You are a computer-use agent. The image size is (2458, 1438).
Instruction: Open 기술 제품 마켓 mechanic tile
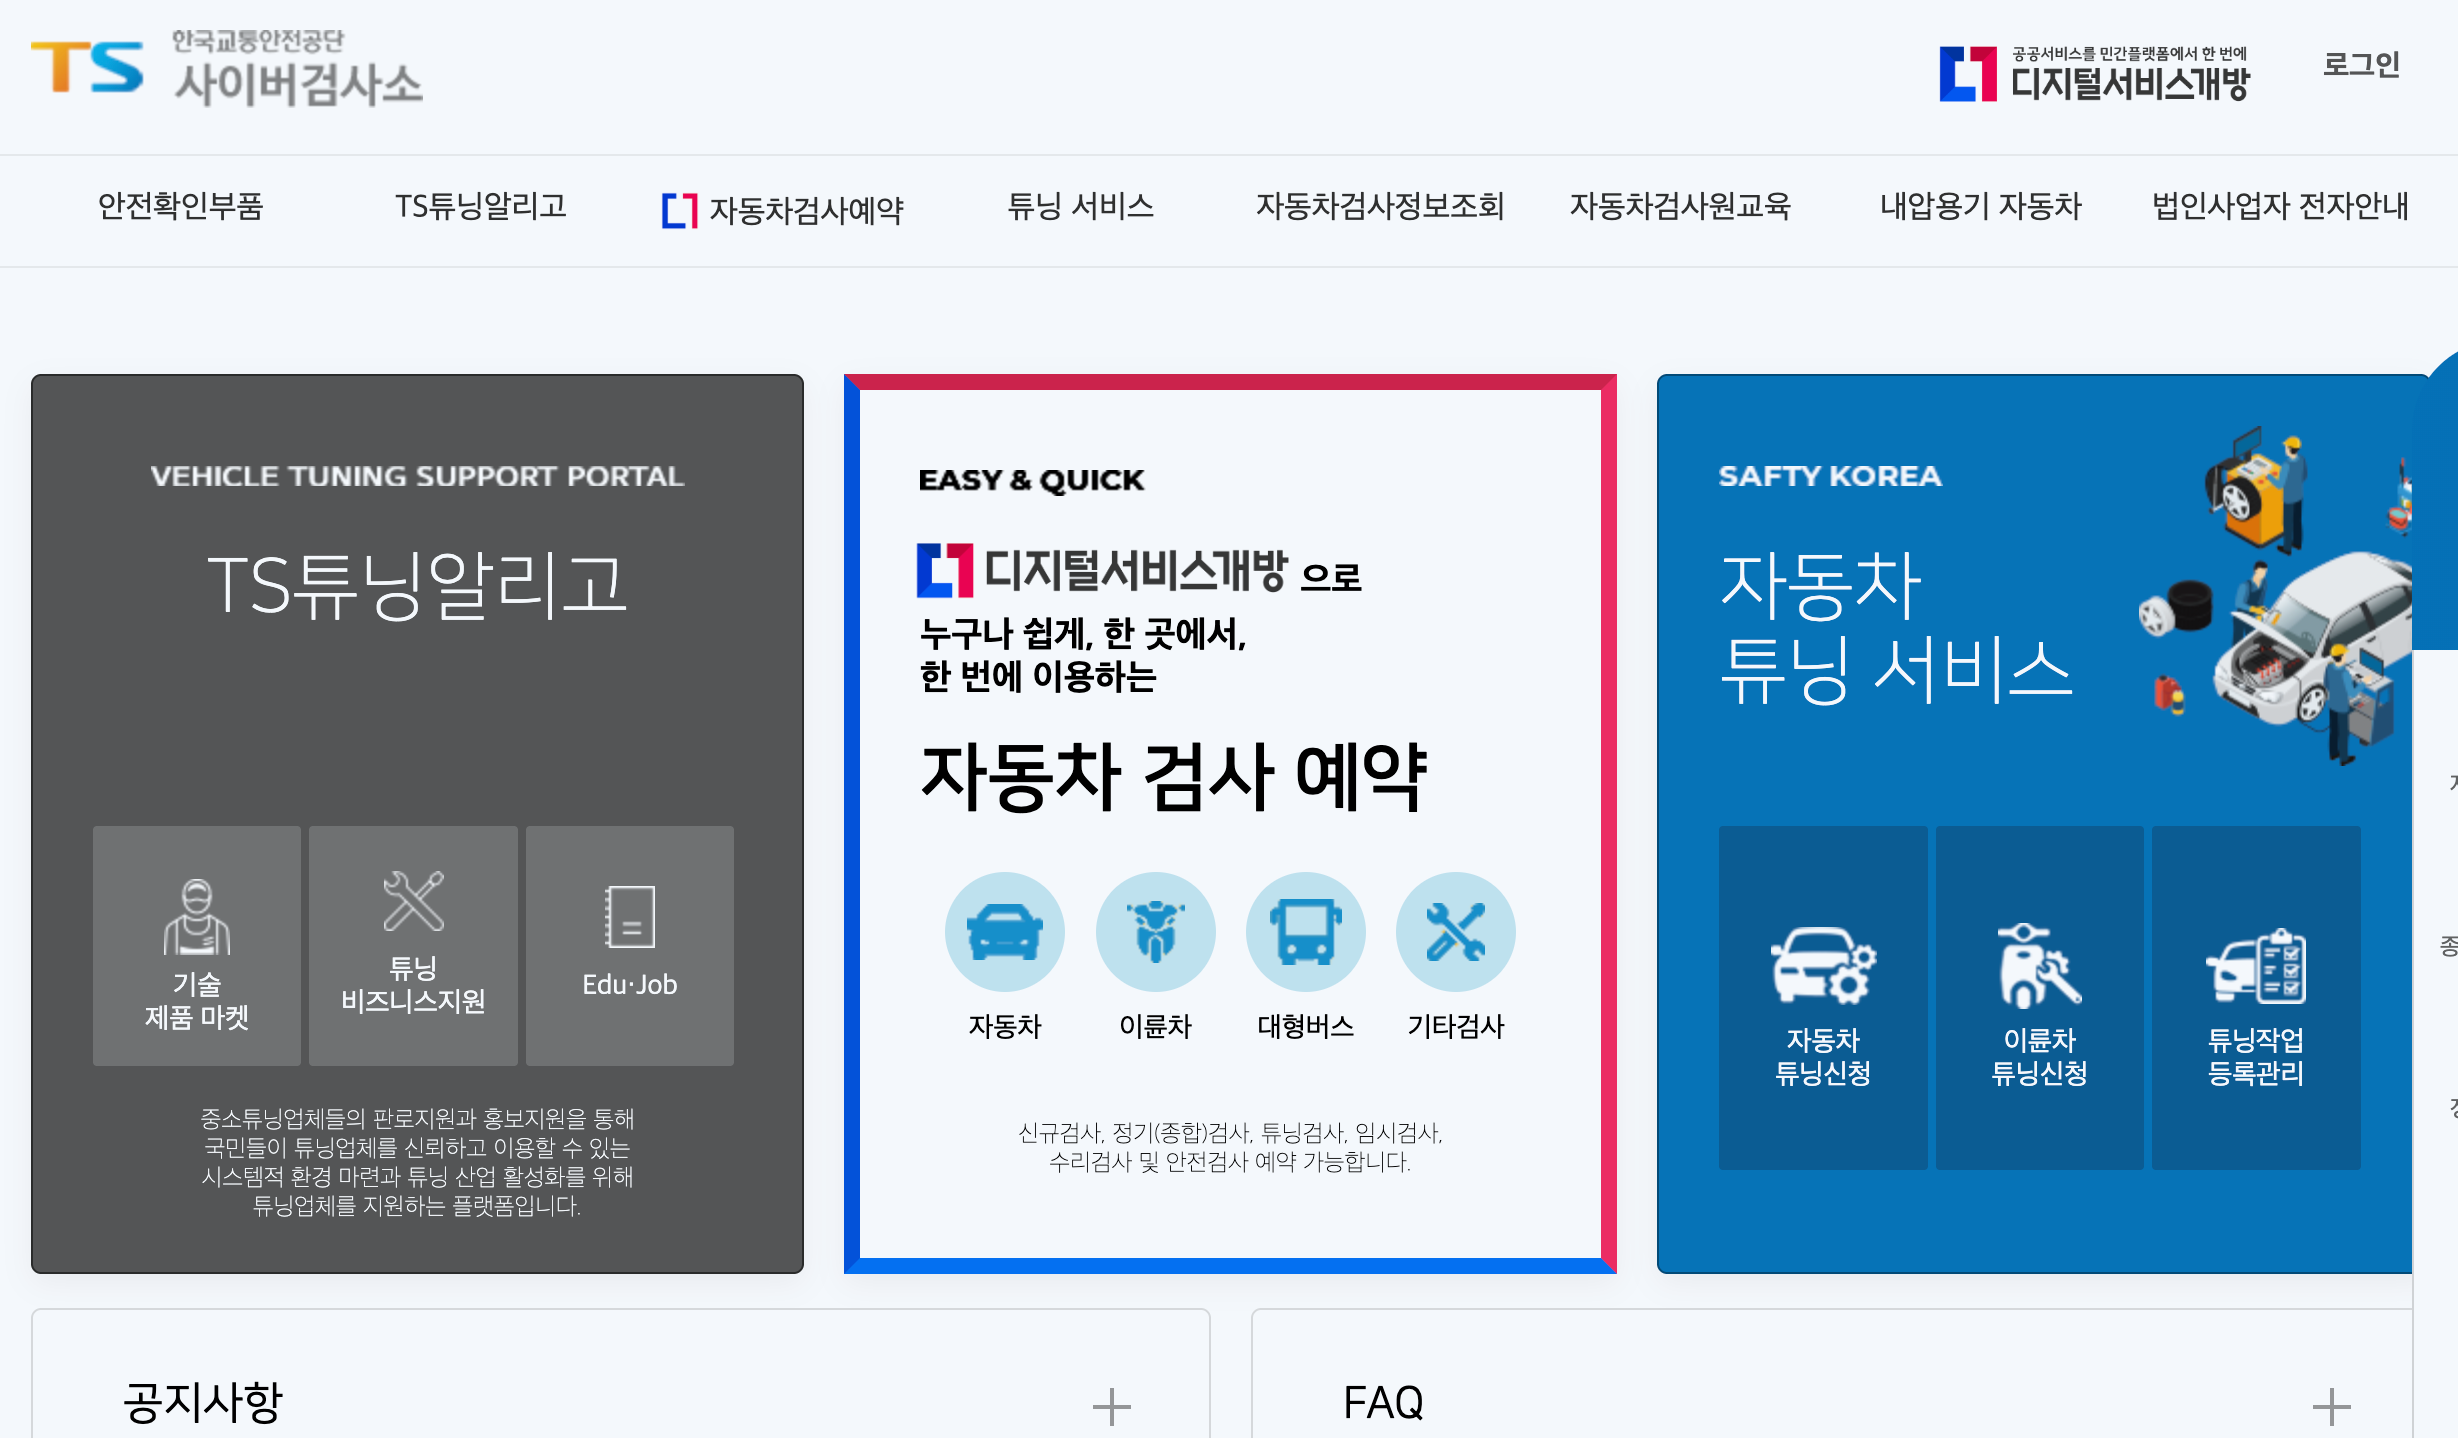pyautogui.click(x=197, y=946)
